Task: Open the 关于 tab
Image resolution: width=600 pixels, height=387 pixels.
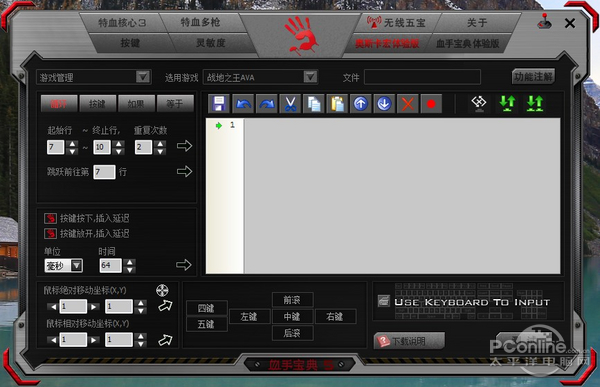Action: pyautogui.click(x=477, y=23)
